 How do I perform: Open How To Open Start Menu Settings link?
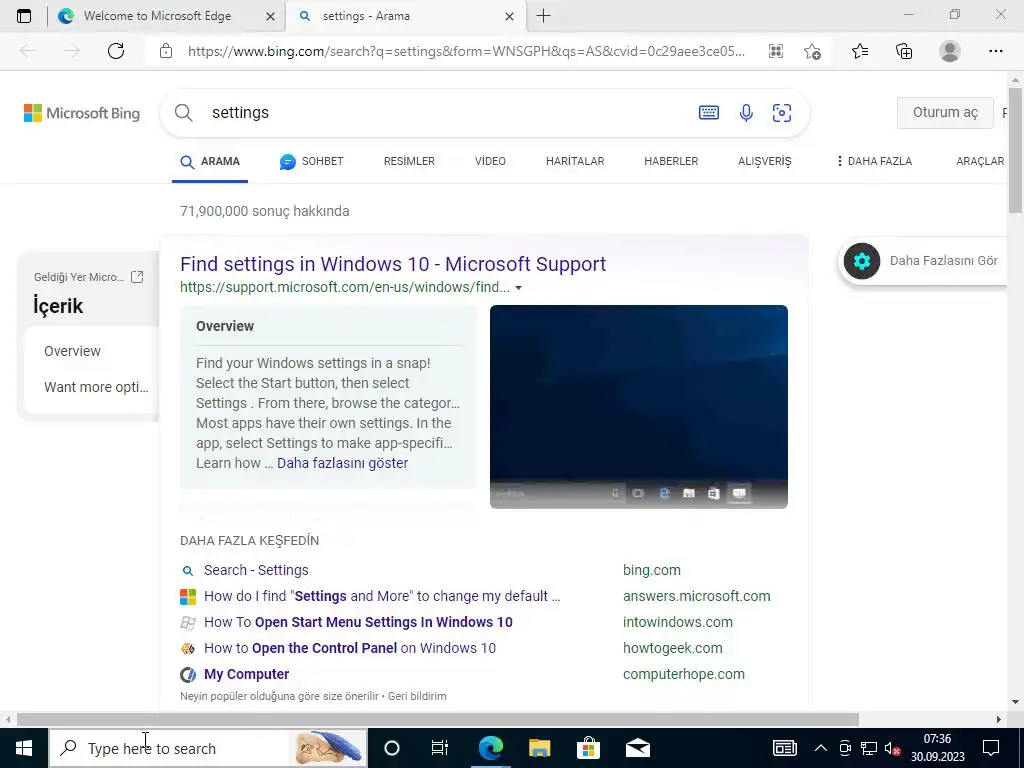tap(358, 622)
